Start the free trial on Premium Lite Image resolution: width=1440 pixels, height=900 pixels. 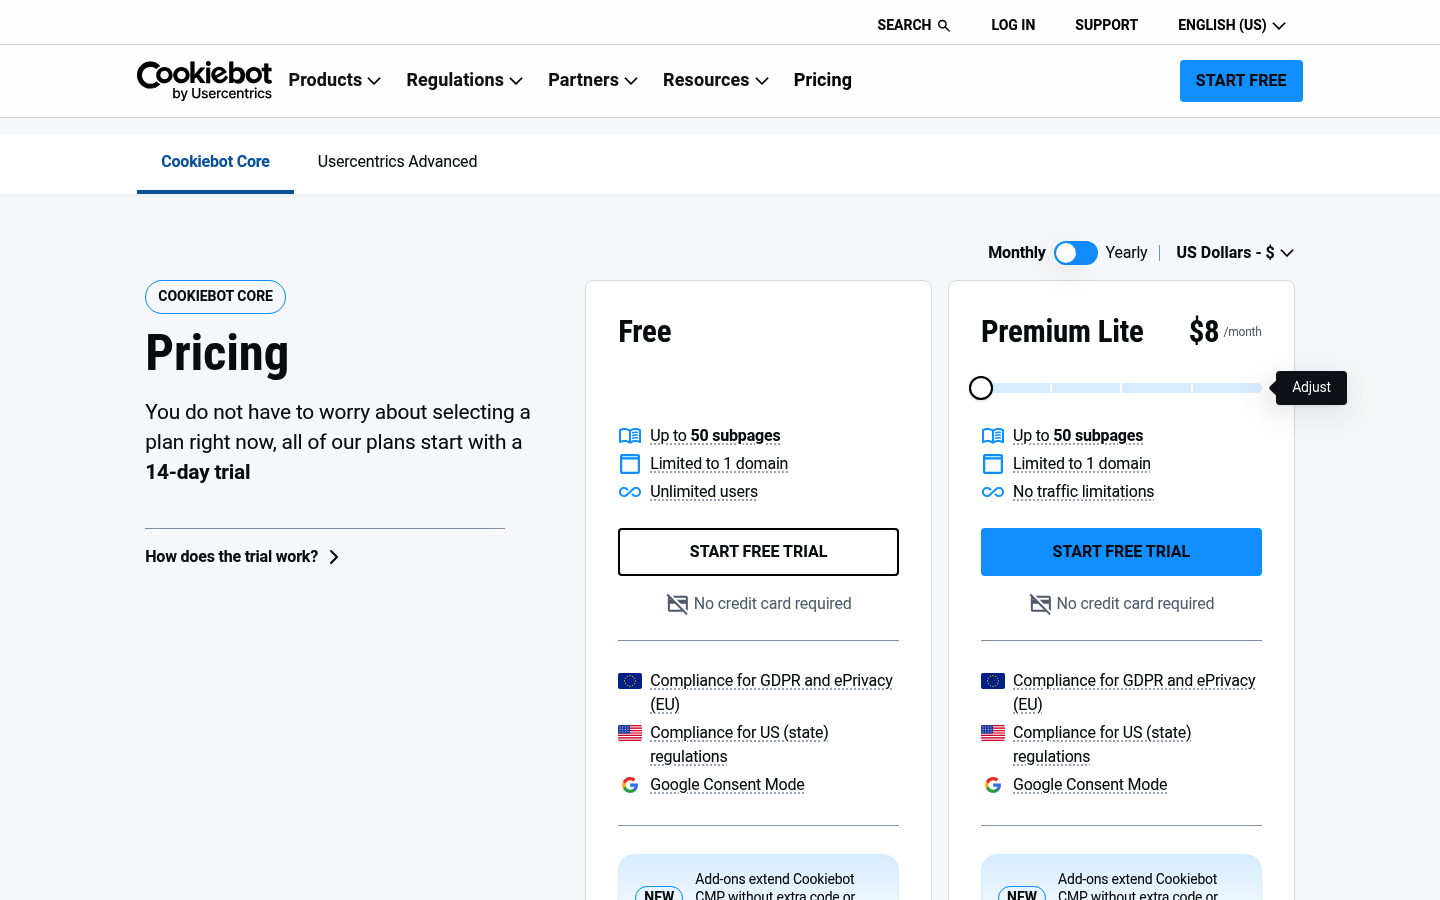[x=1121, y=552]
